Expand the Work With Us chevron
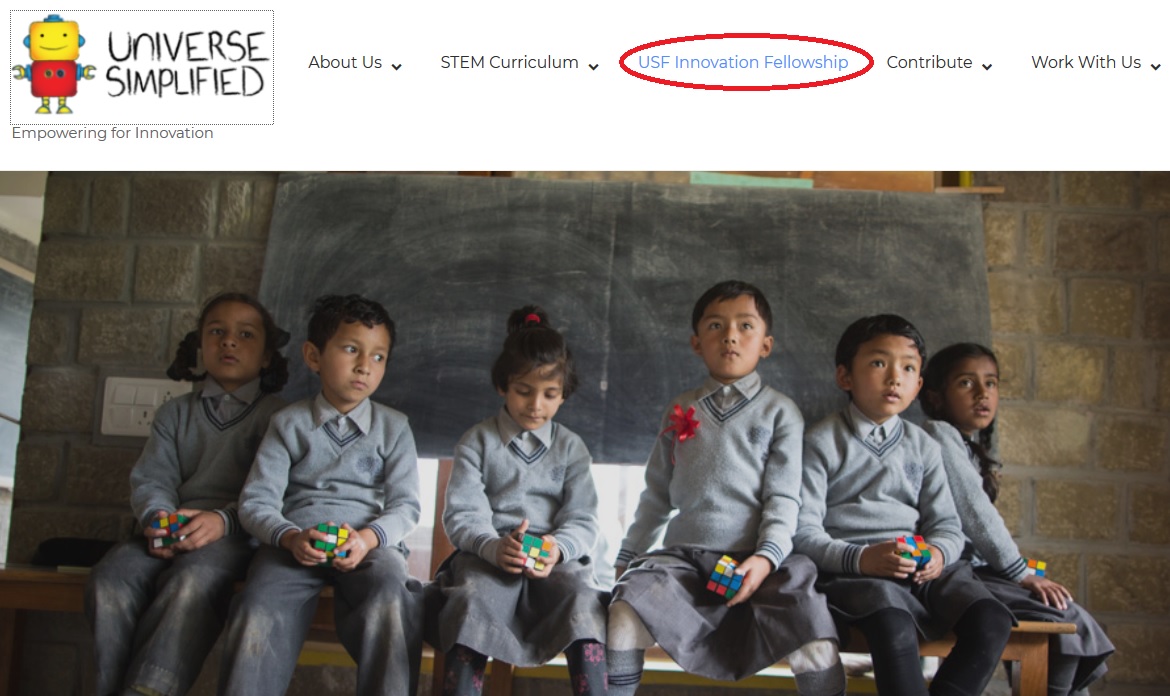The height and width of the screenshot is (696, 1170). click(1155, 67)
